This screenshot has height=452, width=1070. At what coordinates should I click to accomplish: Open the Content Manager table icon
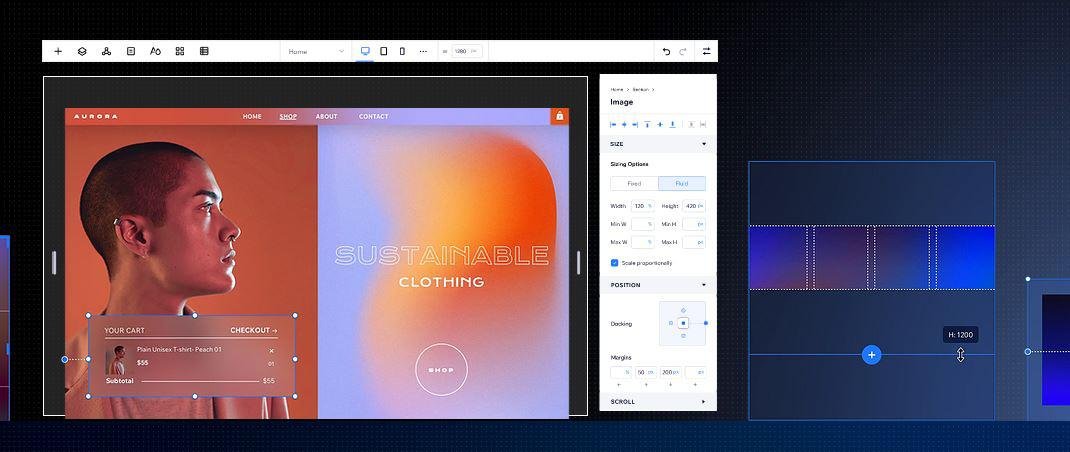(204, 51)
